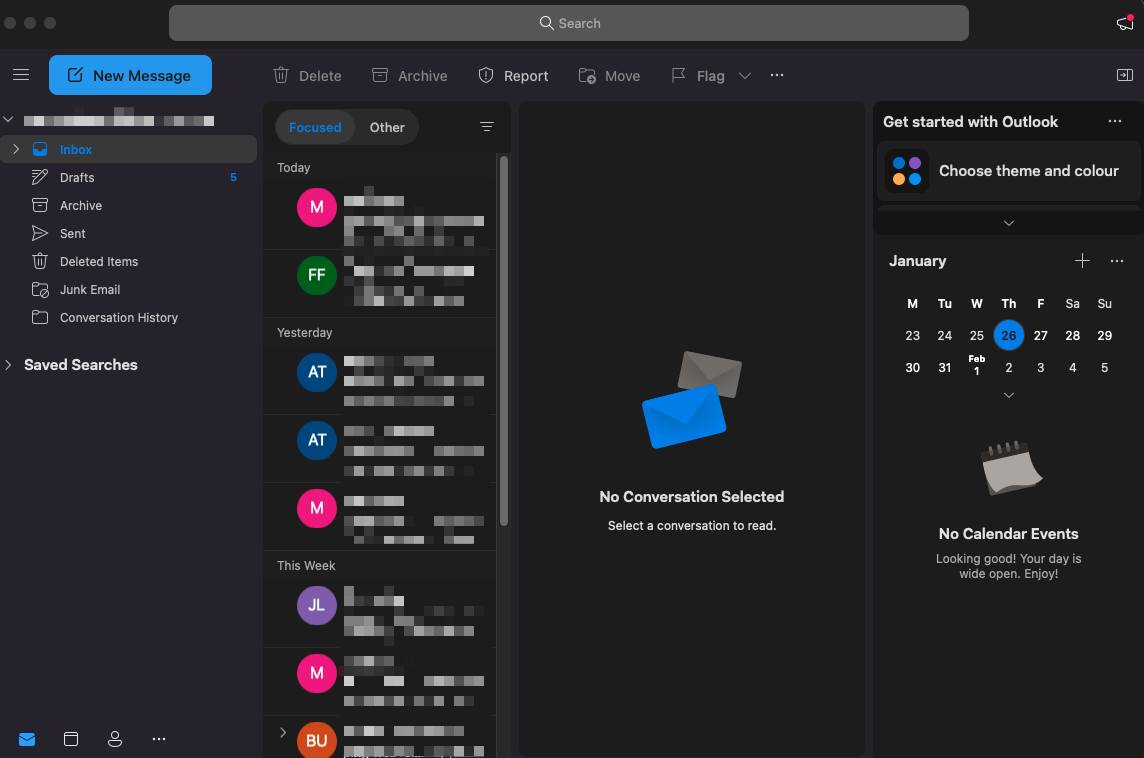The width and height of the screenshot is (1144, 758).
Task: Open the Drafts folder
Action: click(x=128, y=177)
